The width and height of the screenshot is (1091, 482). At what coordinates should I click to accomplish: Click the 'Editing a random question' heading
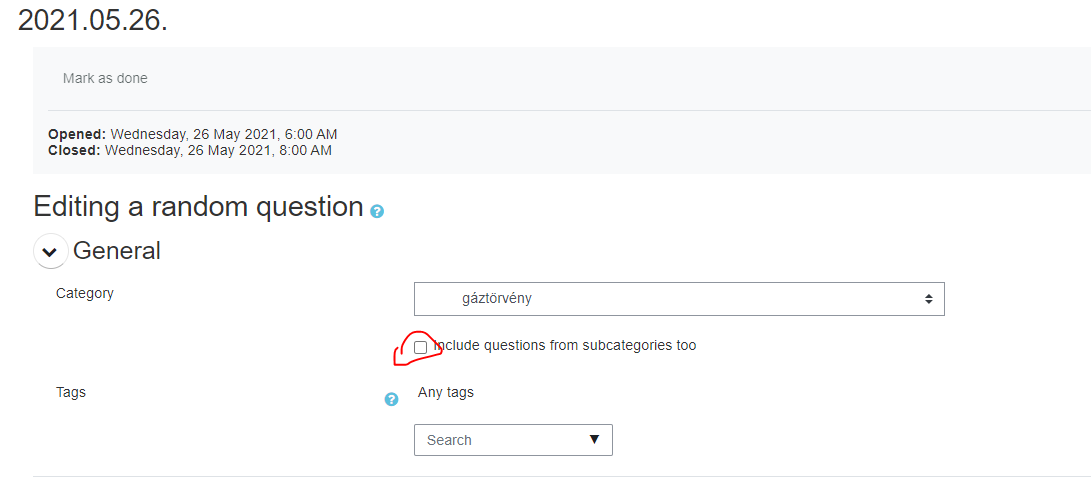click(x=198, y=207)
